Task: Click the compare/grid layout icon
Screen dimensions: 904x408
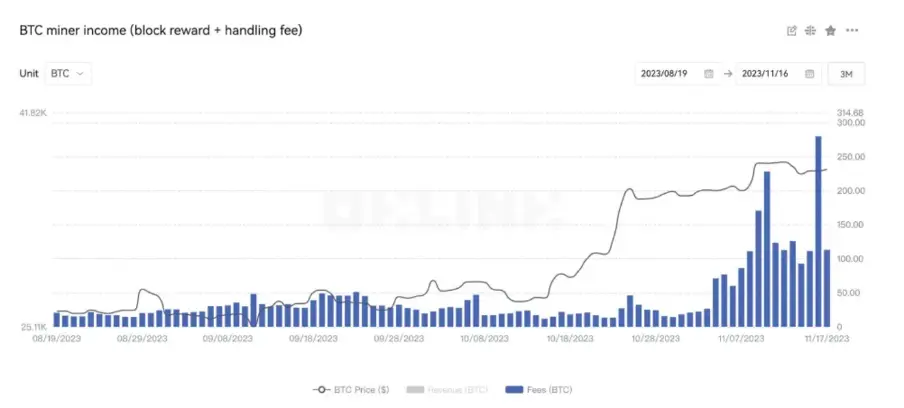Action: pos(811,30)
